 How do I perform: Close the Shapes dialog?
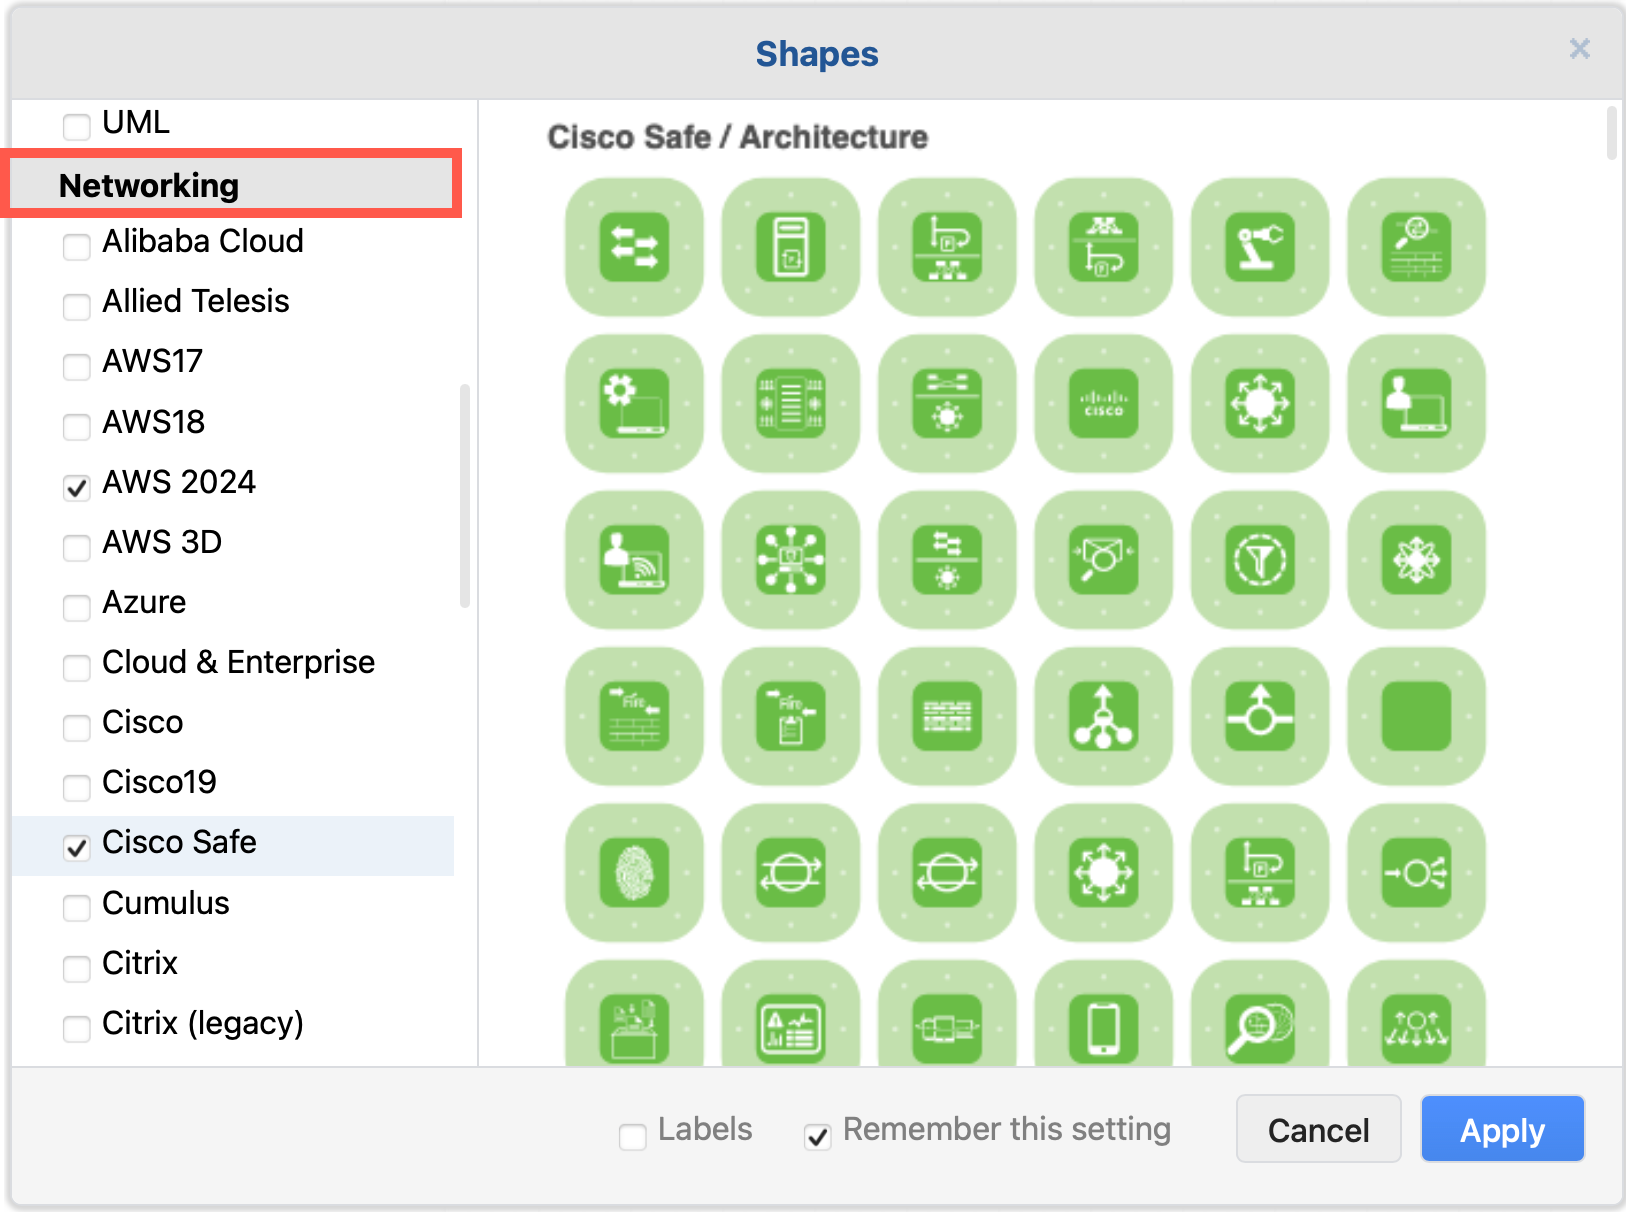pyautogui.click(x=1580, y=48)
